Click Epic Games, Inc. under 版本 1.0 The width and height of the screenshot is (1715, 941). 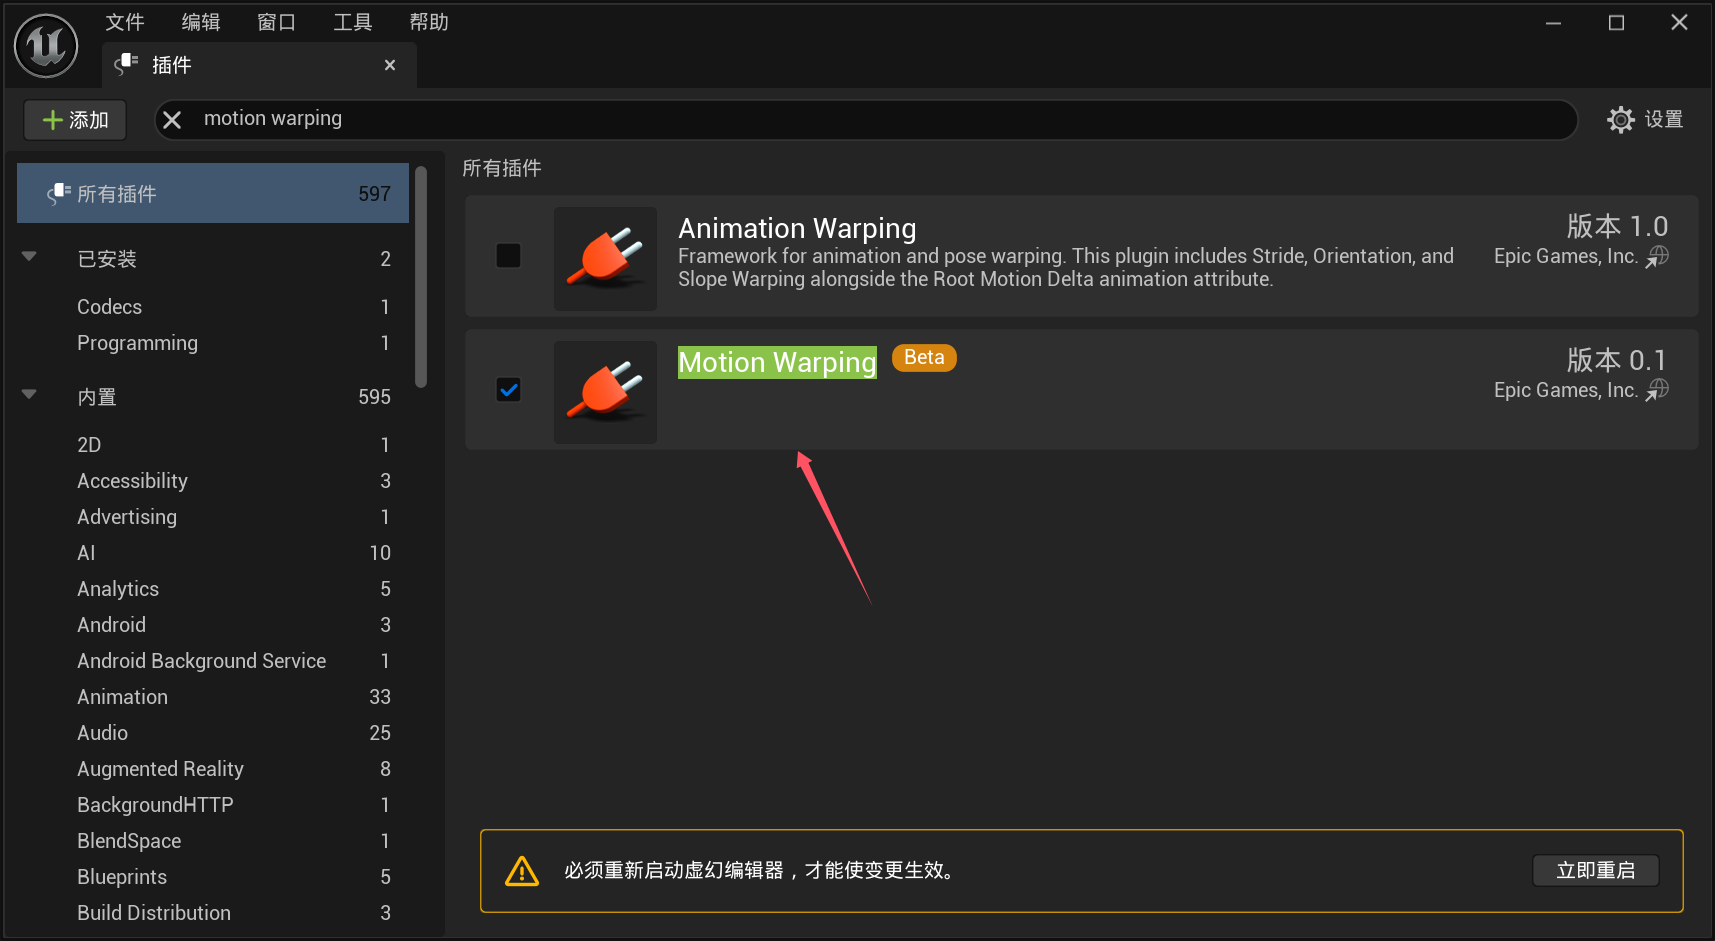tap(1565, 256)
